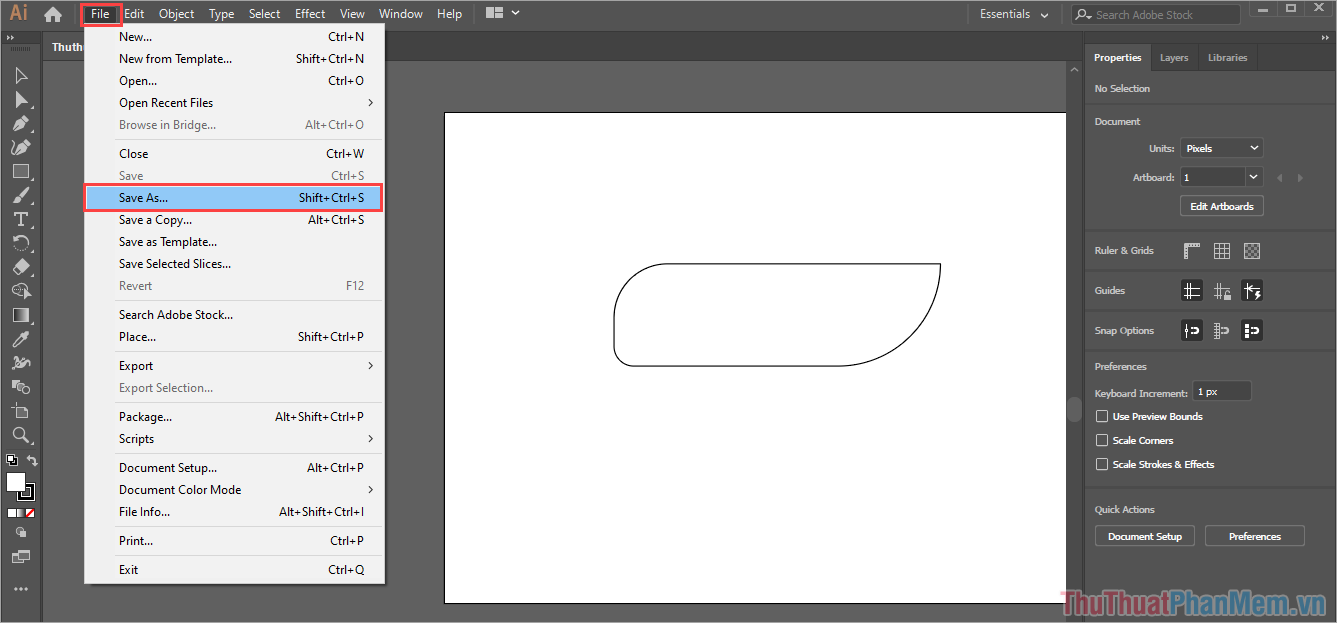This screenshot has width=1337, height=623.
Task: Choose Save As from File menu
Action: coord(233,198)
